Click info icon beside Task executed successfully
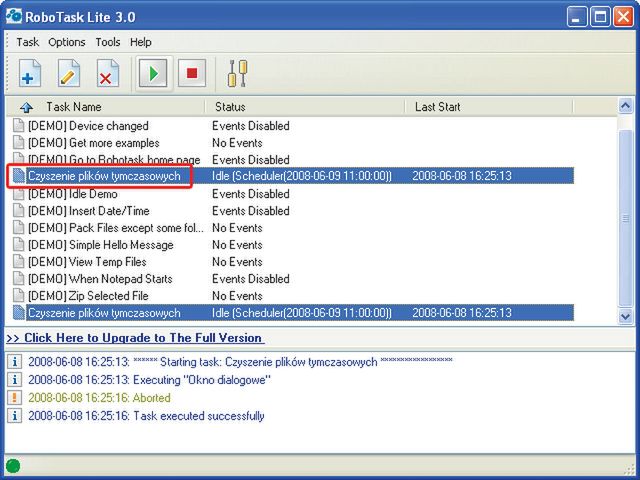640x480 pixels. [14, 416]
